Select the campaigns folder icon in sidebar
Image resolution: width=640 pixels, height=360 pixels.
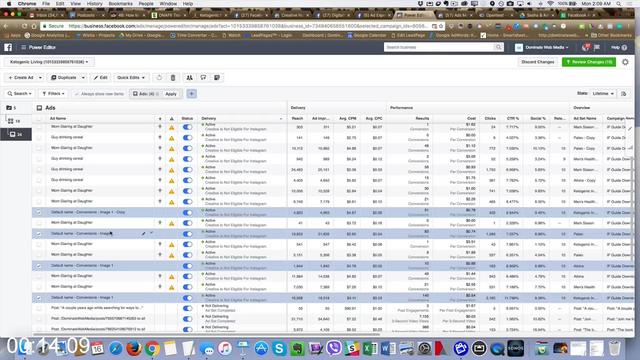pos(9,108)
